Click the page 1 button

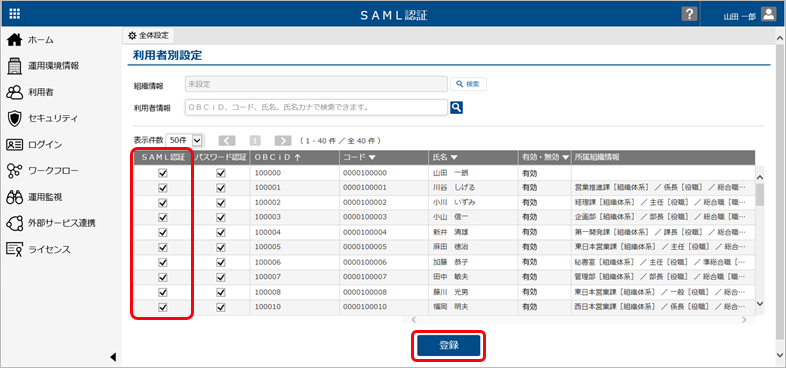(x=255, y=140)
